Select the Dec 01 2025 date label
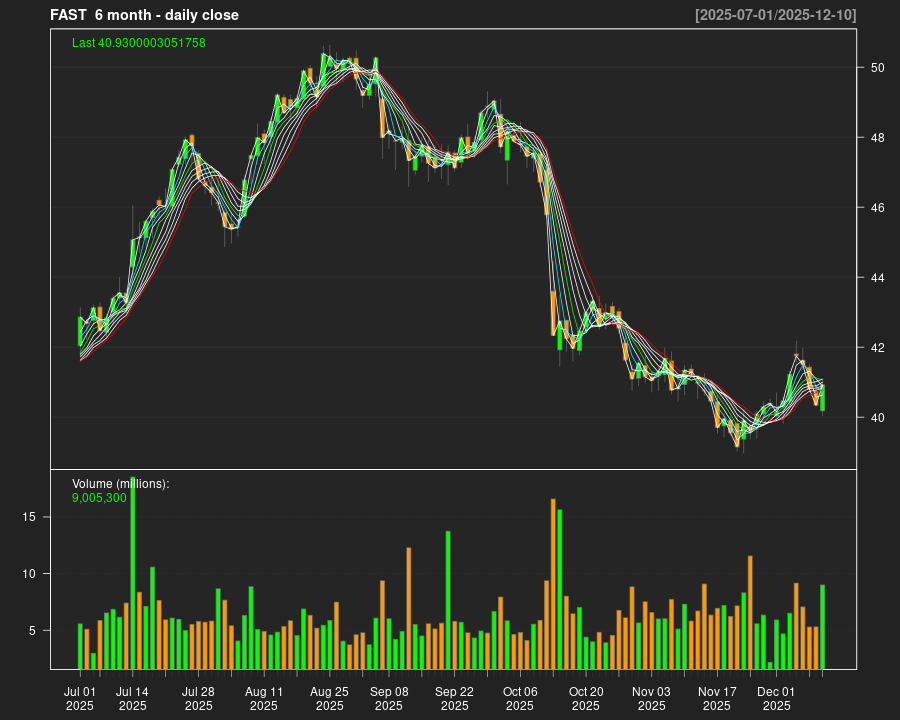The width and height of the screenshot is (900, 720). [775, 698]
